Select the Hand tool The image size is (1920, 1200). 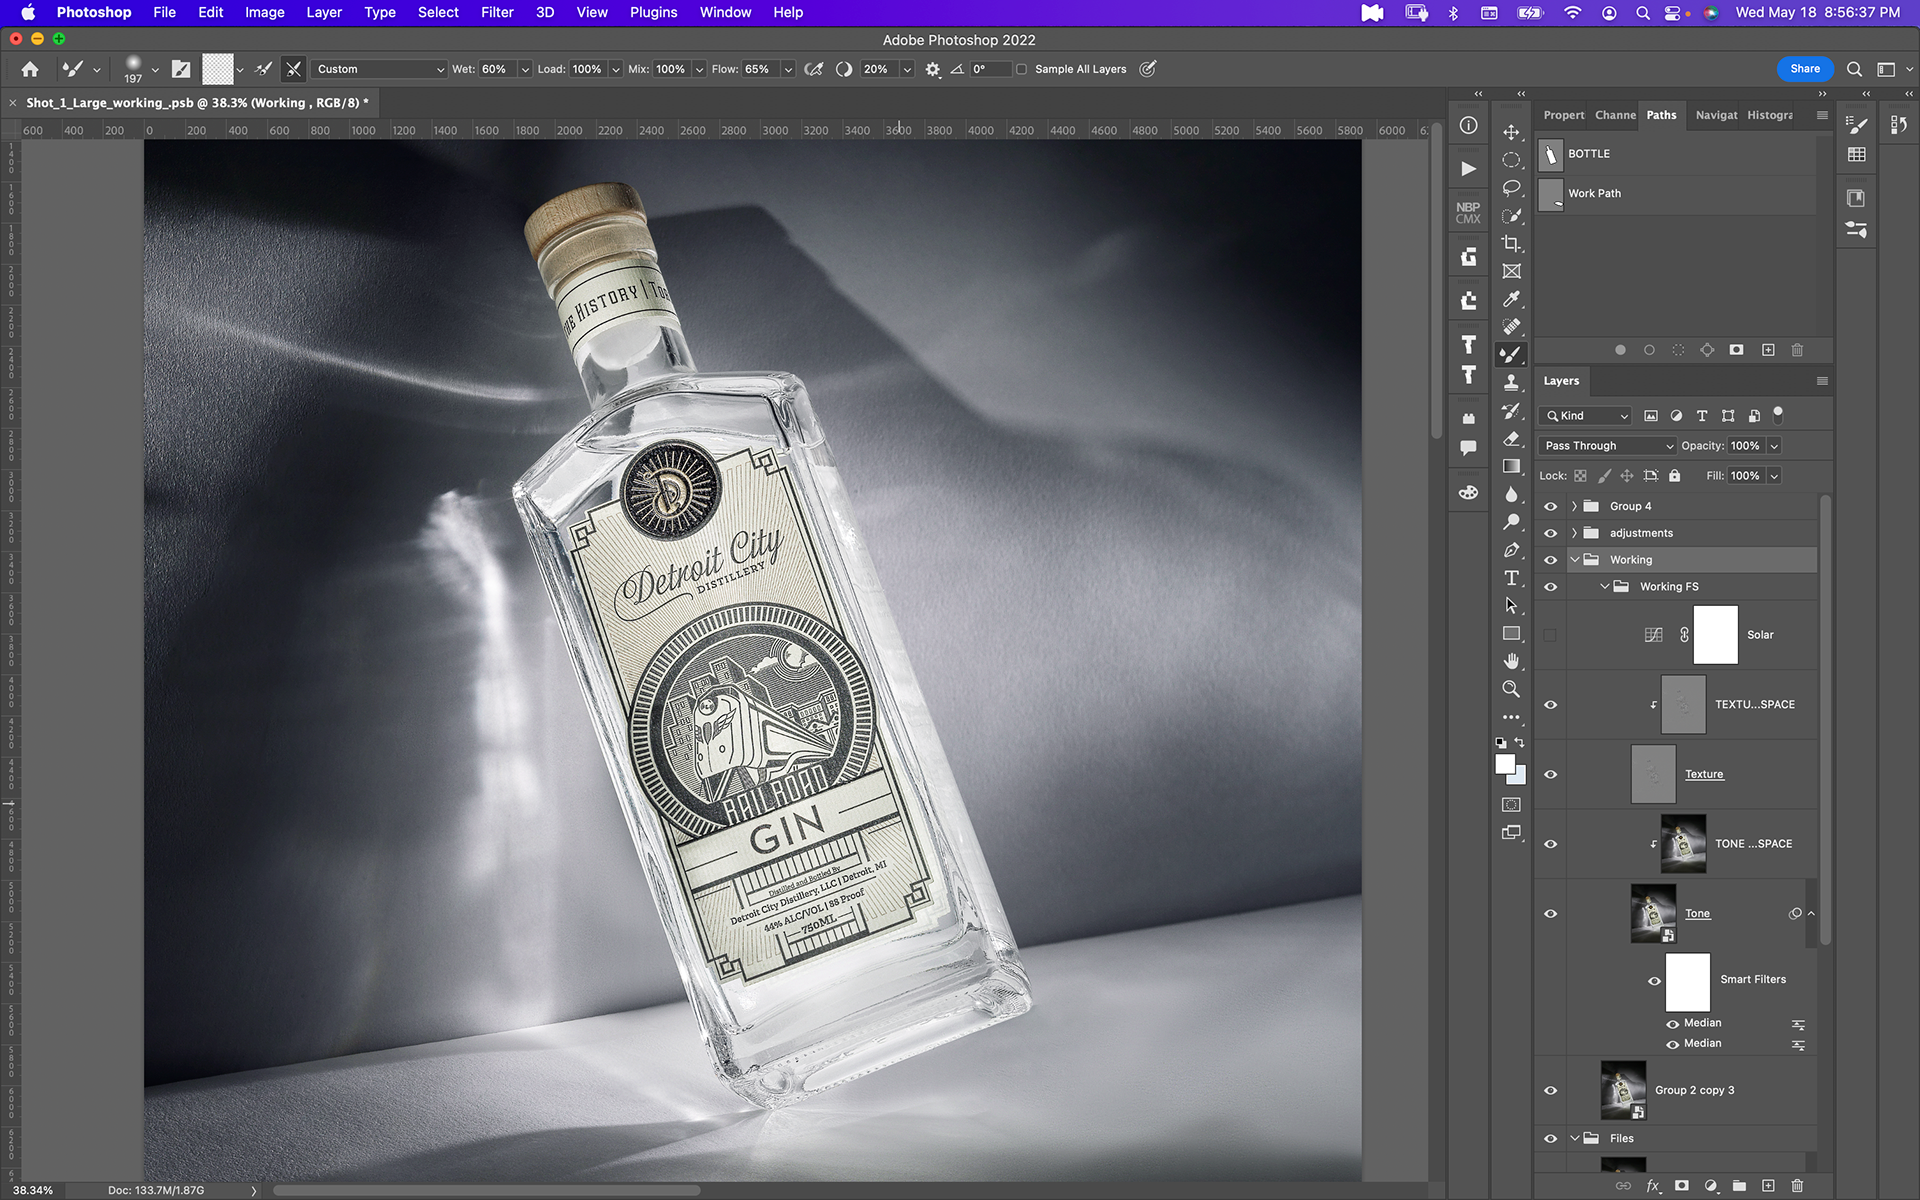click(1511, 661)
